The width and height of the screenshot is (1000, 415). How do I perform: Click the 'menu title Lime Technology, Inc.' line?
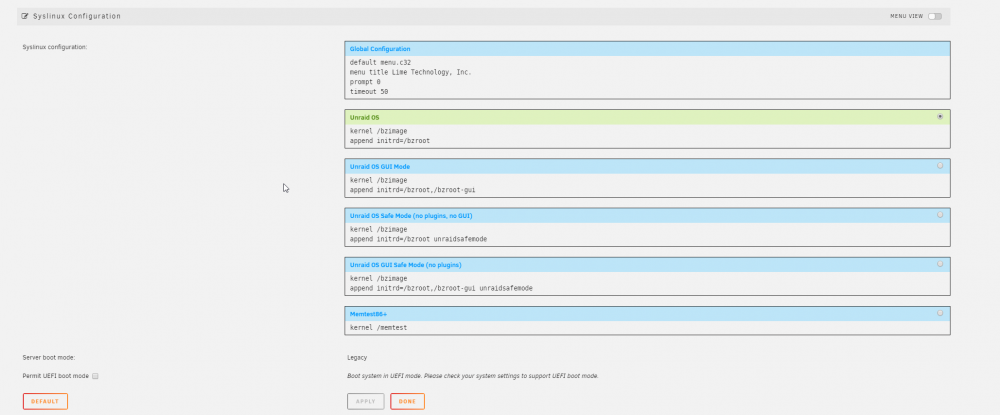(x=410, y=73)
